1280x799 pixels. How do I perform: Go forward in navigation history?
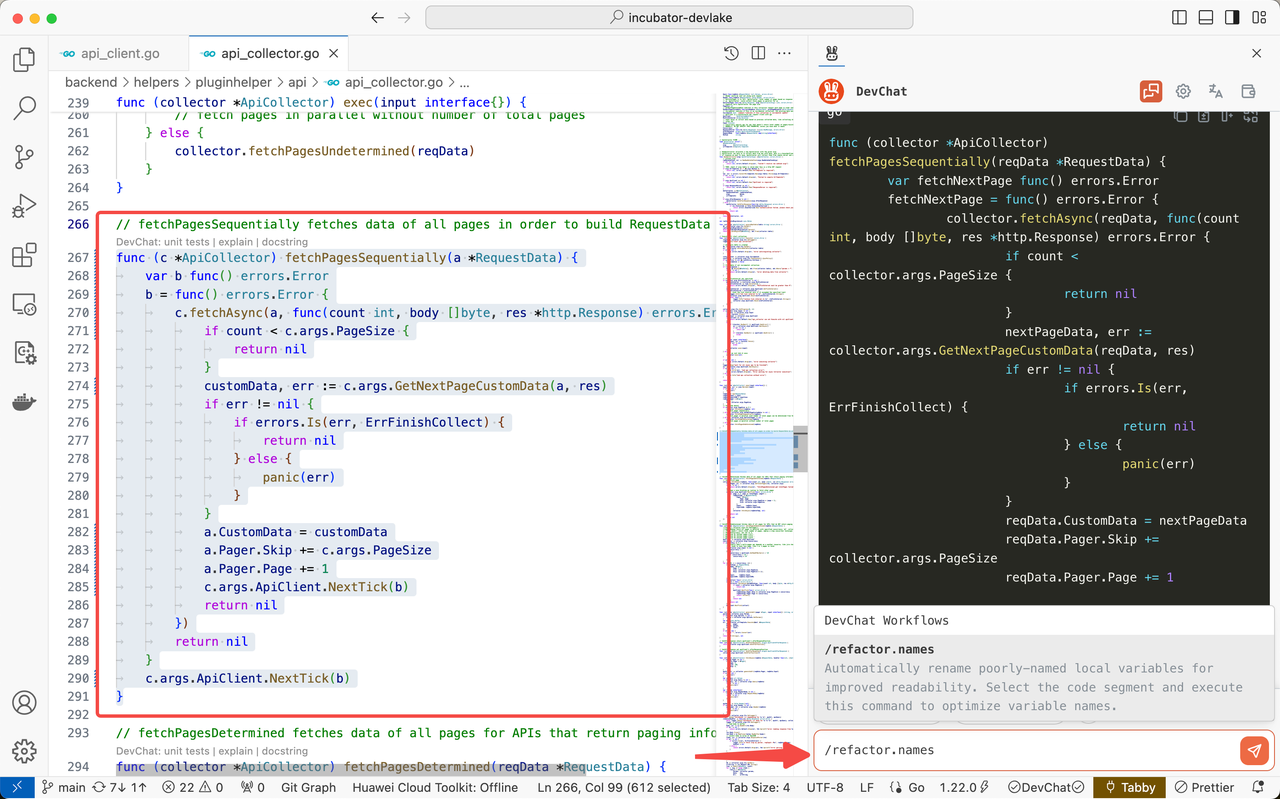tap(404, 18)
